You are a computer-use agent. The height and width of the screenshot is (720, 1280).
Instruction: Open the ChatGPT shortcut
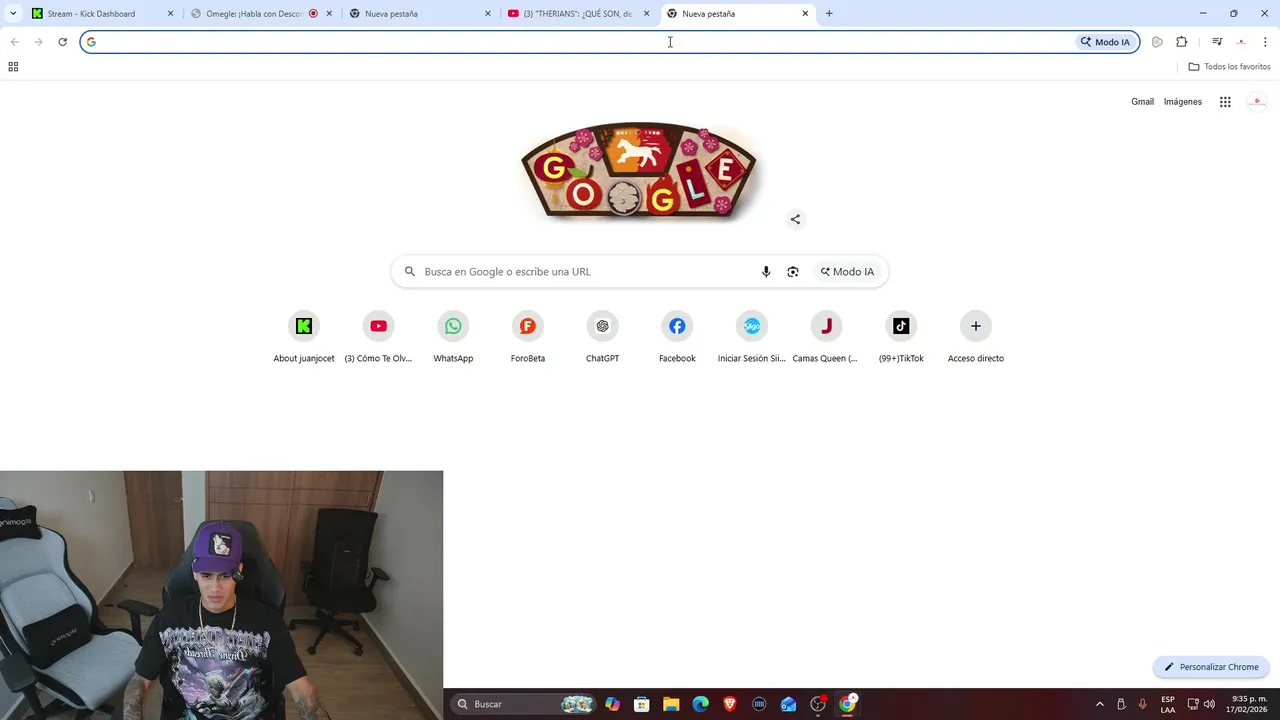coord(602,337)
